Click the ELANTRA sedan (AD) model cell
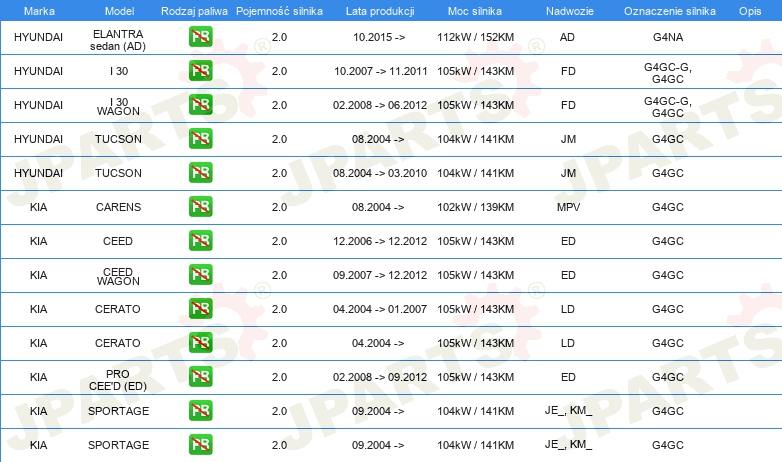The width and height of the screenshot is (782, 462). (x=118, y=40)
